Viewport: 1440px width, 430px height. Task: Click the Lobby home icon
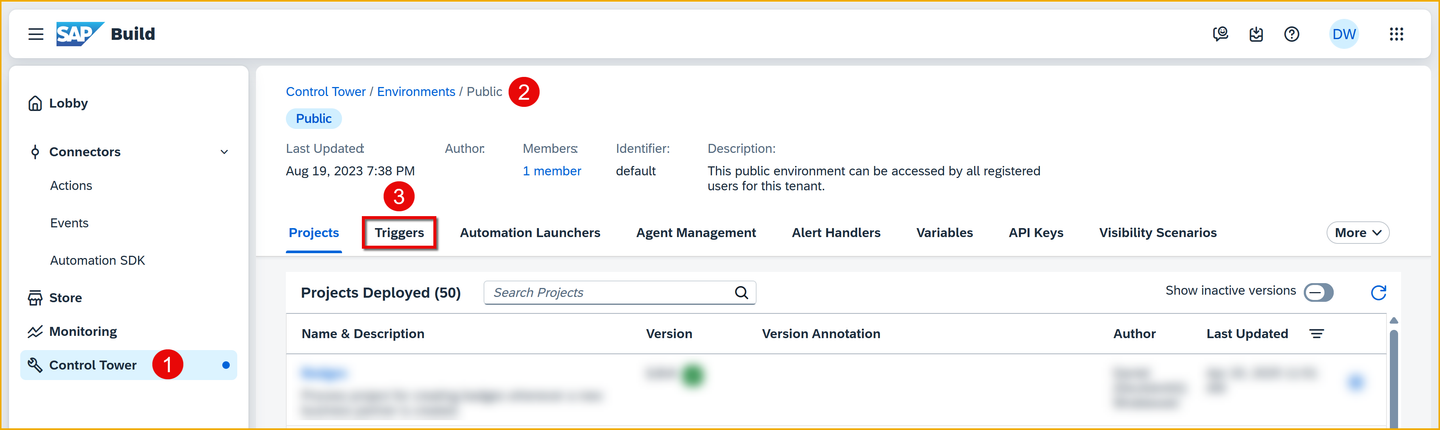35,103
